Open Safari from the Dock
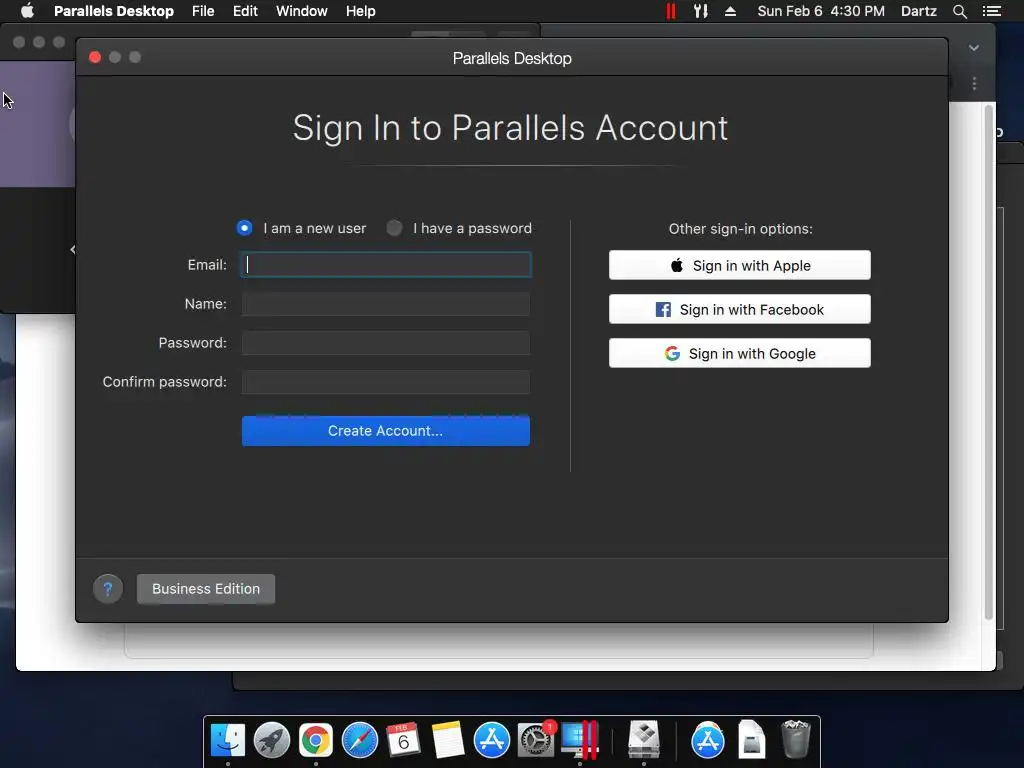The image size is (1024, 768). tap(360, 741)
